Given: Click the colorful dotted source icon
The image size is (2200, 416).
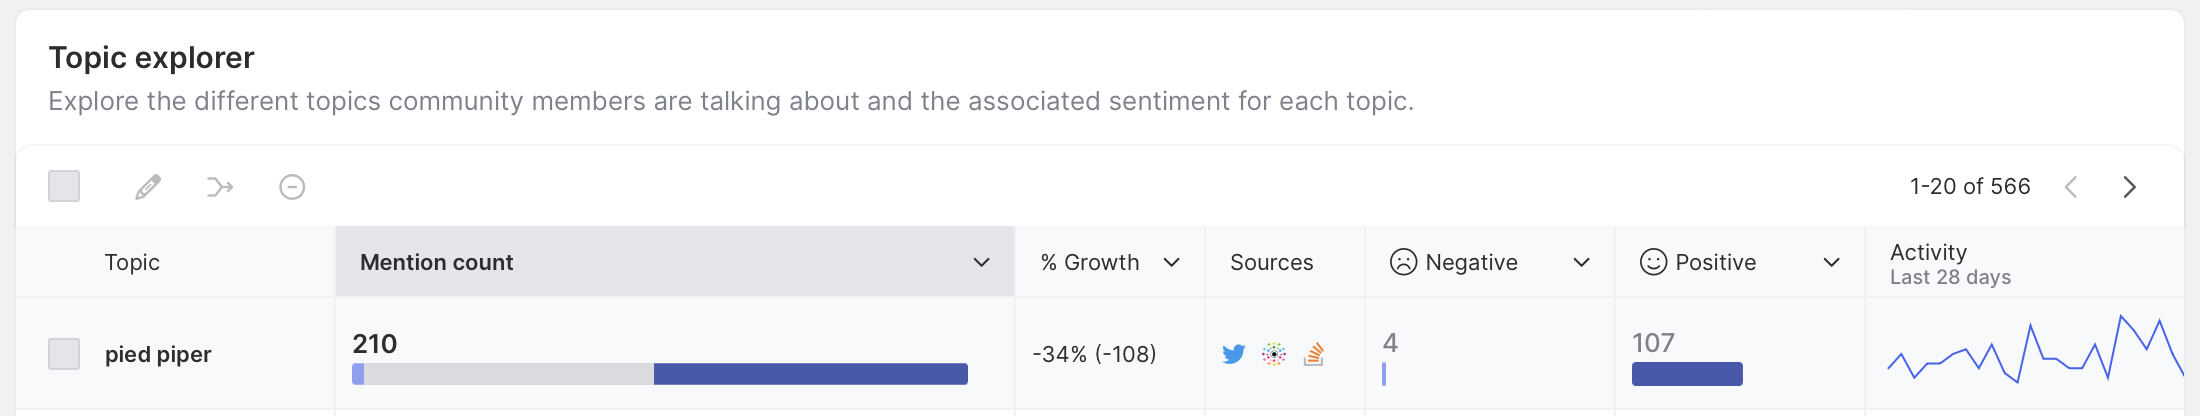Looking at the screenshot, I should click(1274, 354).
